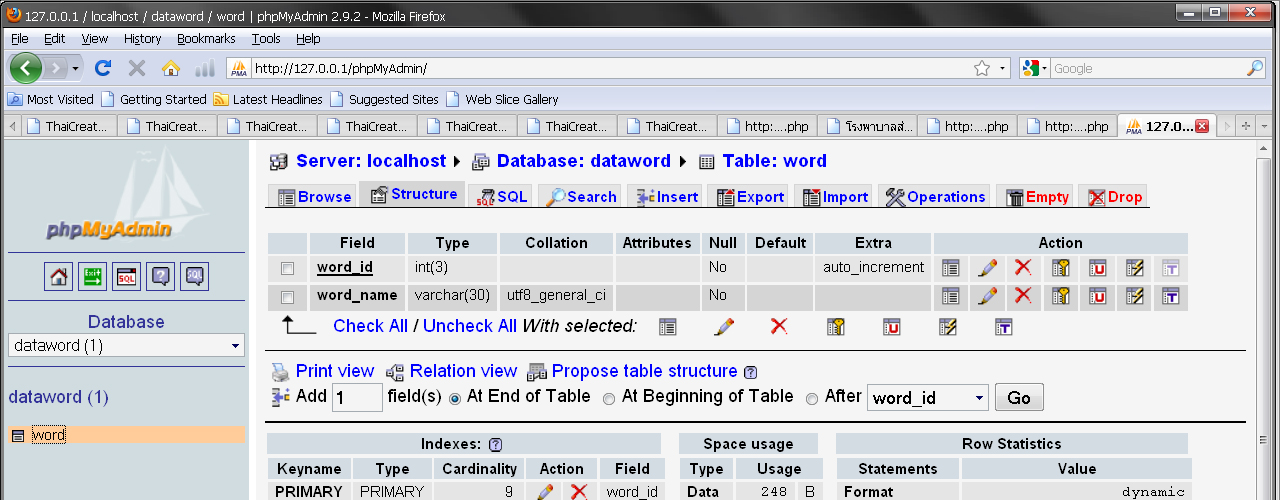Open the dataword database dropdown
Screen dimensions: 1280x500
tap(125, 345)
